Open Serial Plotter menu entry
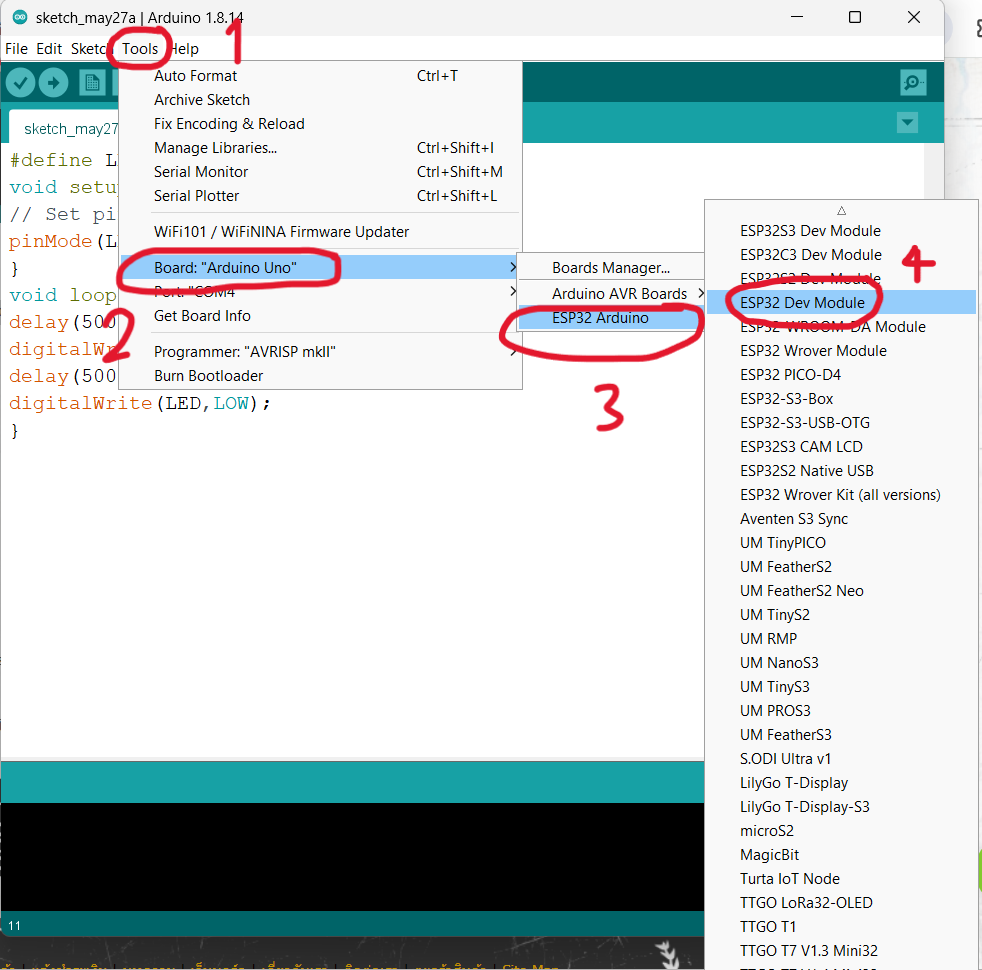The width and height of the screenshot is (982, 970). (x=321, y=196)
